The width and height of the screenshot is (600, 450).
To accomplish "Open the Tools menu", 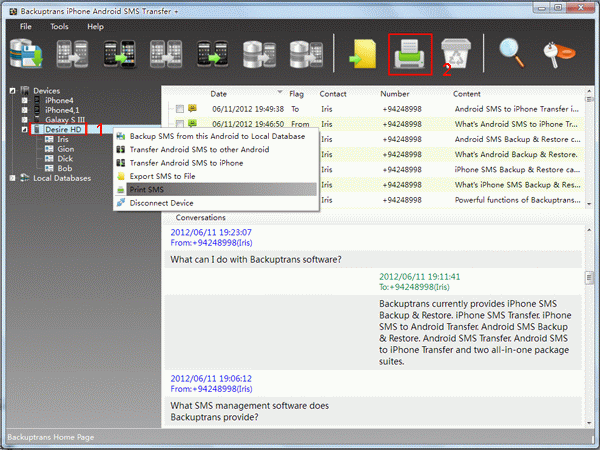I will click(59, 26).
